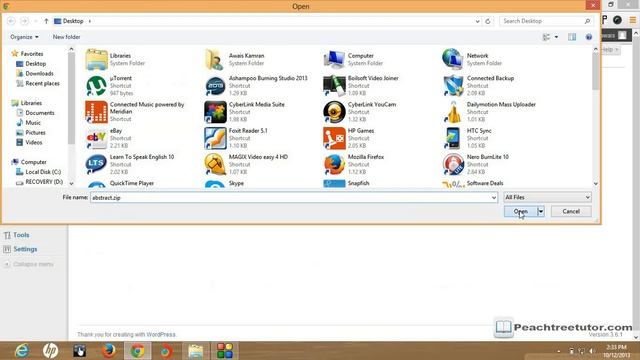This screenshot has width=640, height=360.
Task: Click the refresh icon beside address bar
Action: click(488, 21)
